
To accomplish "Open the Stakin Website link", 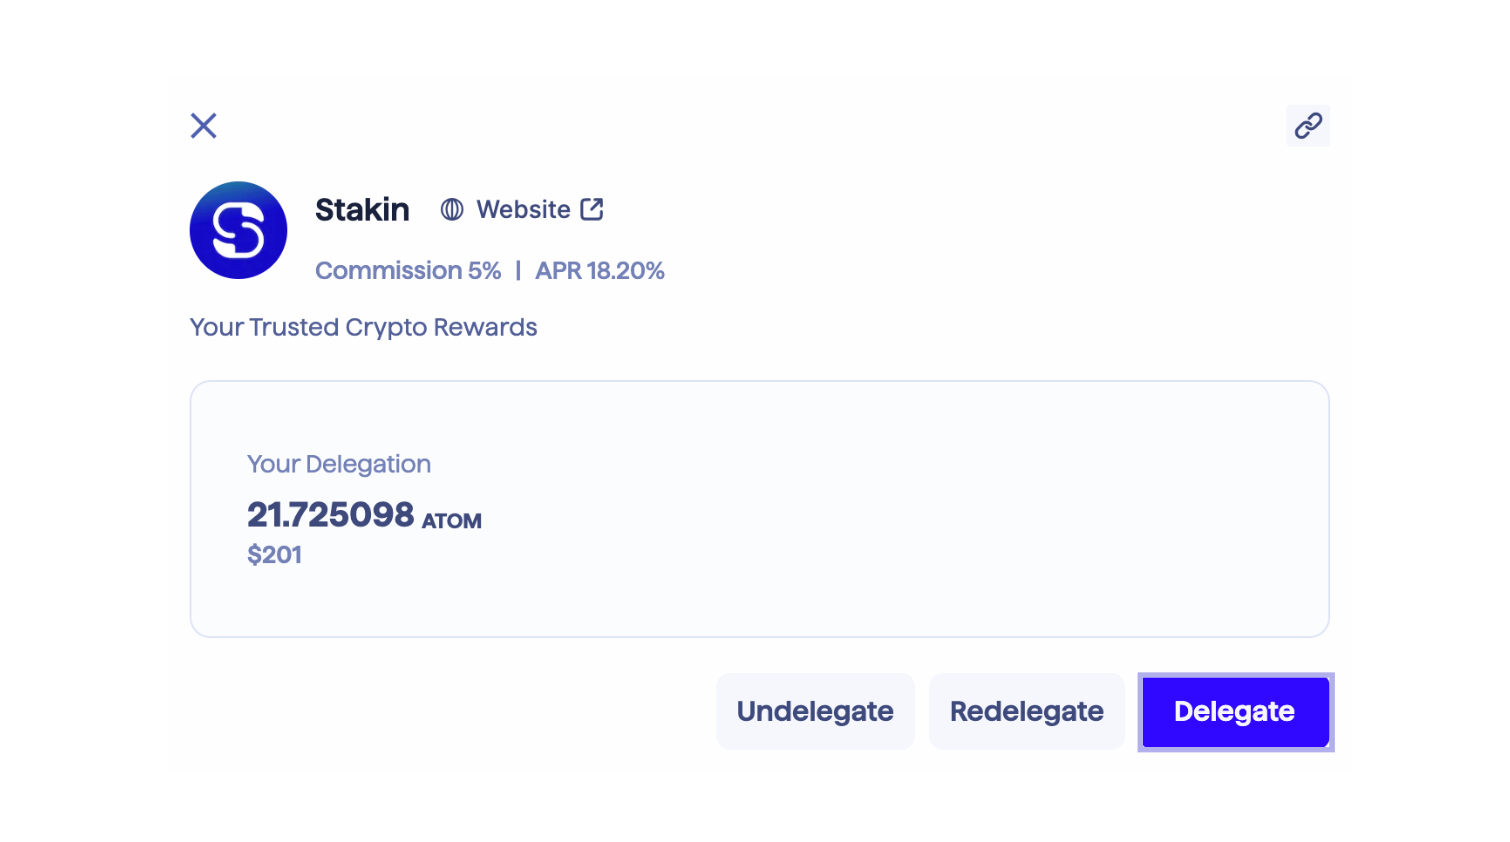I will click(522, 209).
